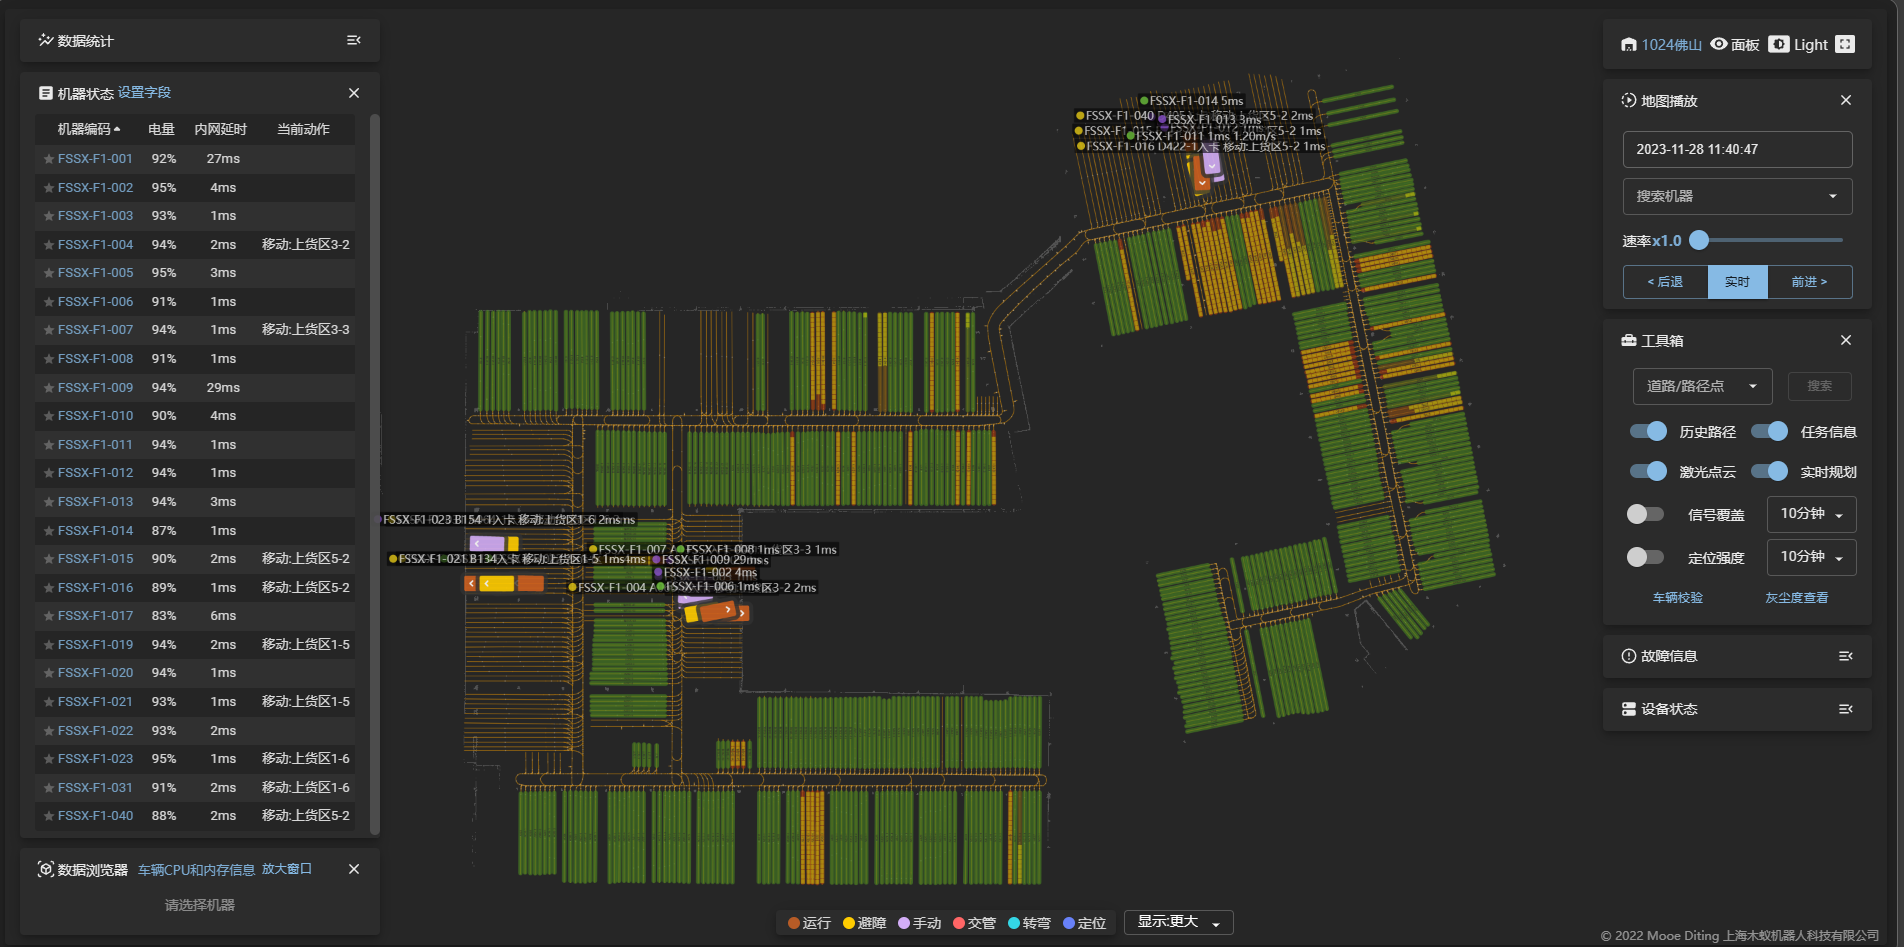Open the 车辆校验 link
1904x947 pixels.
tap(1677, 598)
